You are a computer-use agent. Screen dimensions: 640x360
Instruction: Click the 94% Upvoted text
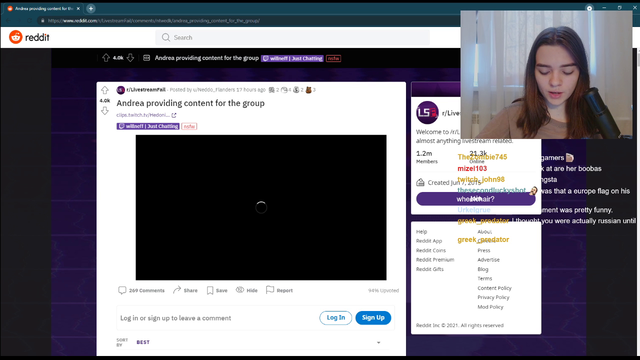coord(383,290)
